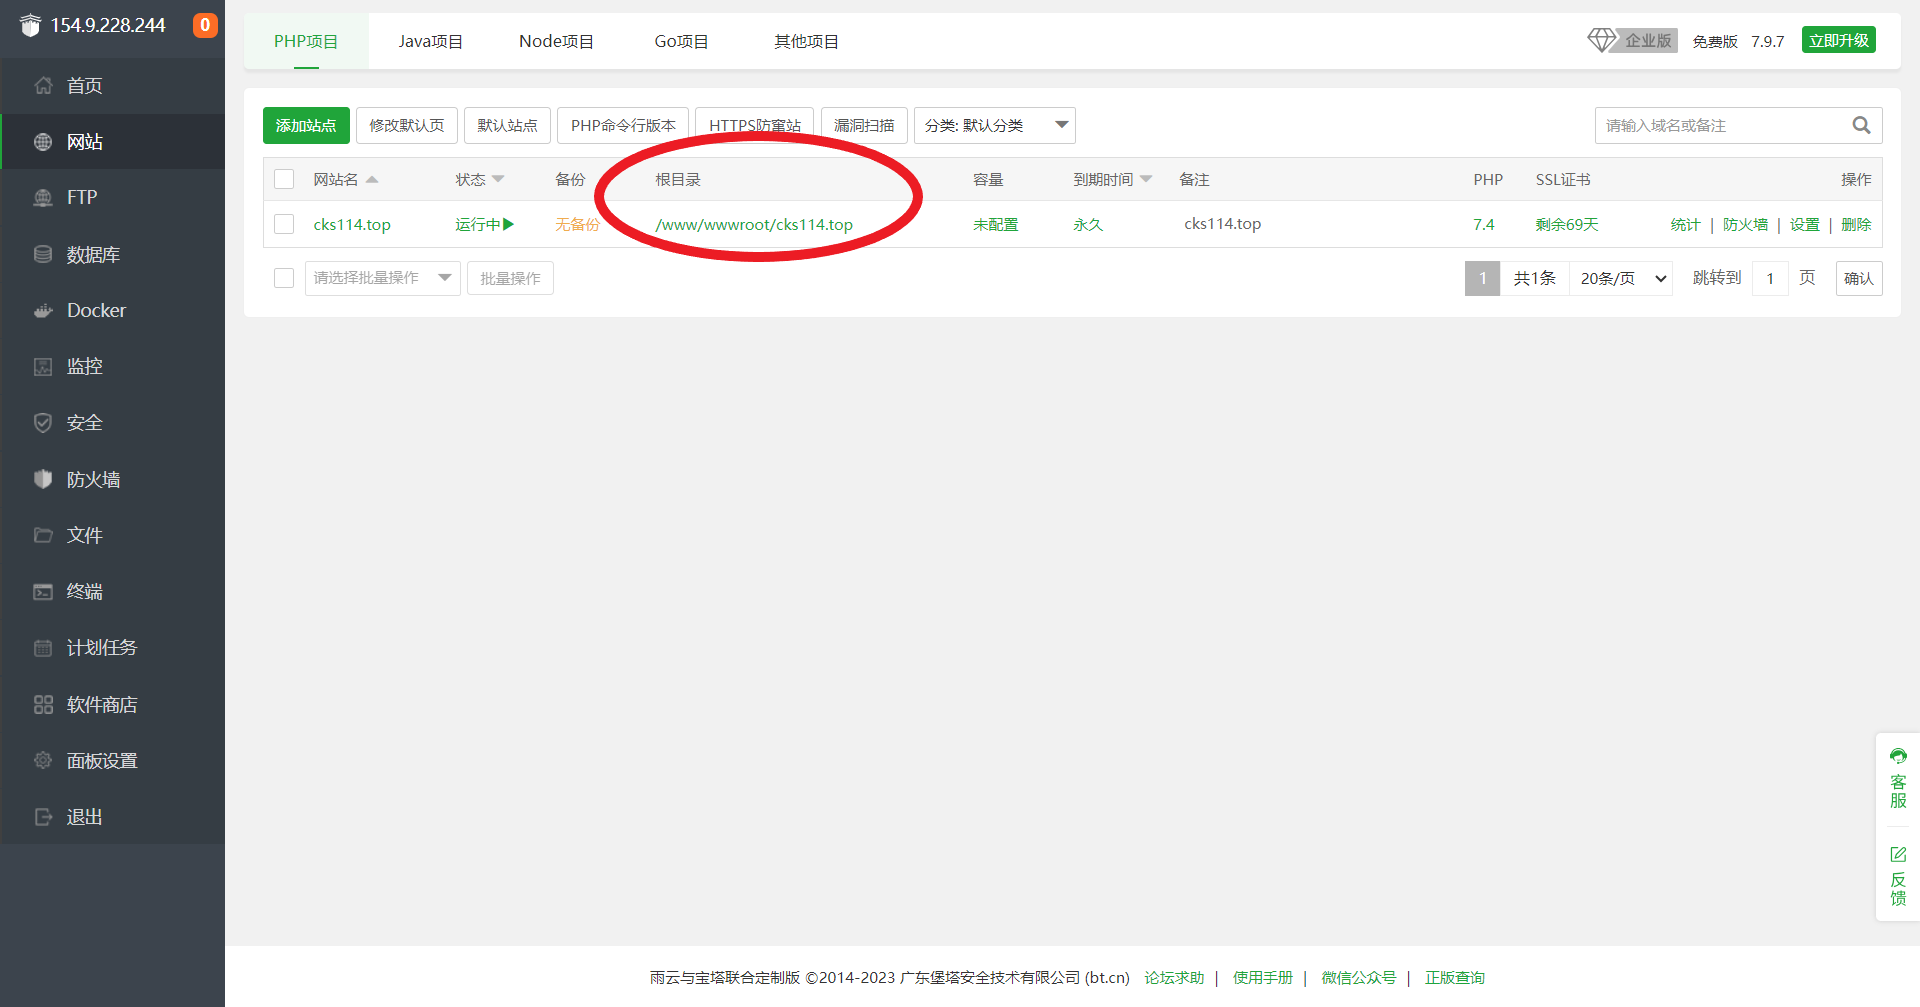Sort by the 状态 column arrow
The width and height of the screenshot is (1920, 1007).
[498, 179]
